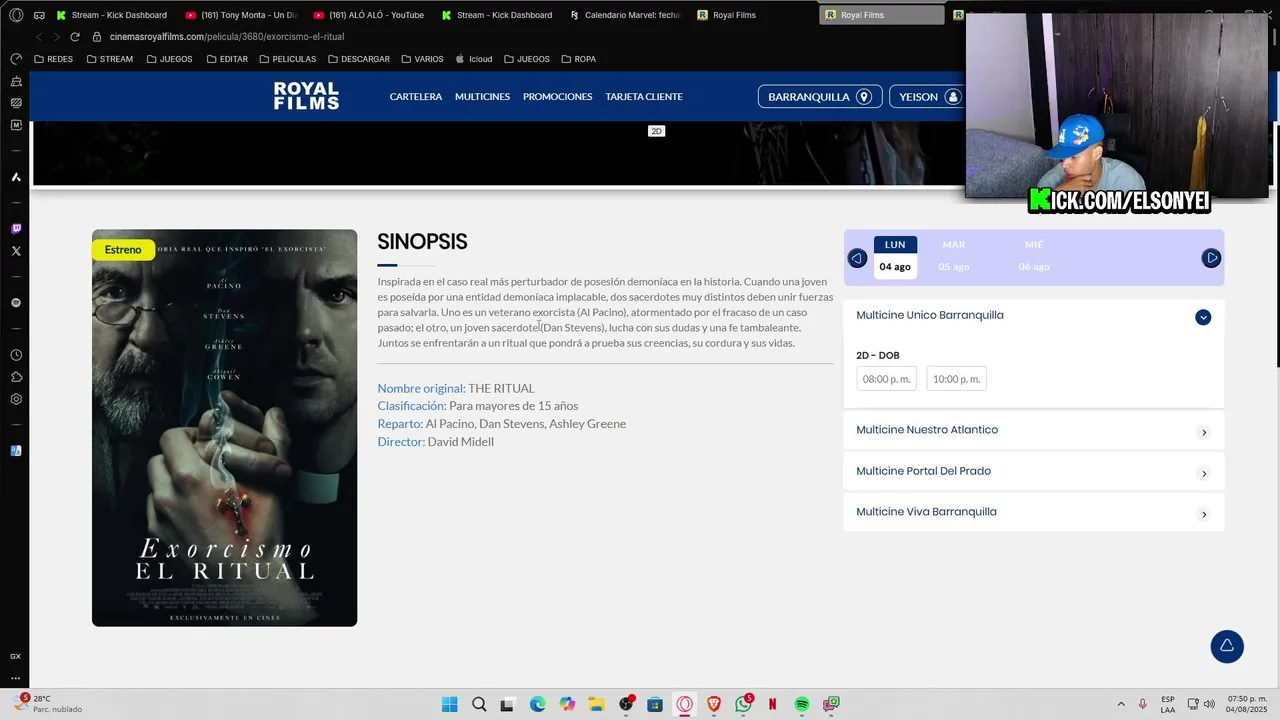Click Exorcismo El Ritual movie poster
This screenshot has width=1280, height=720.
pyautogui.click(x=224, y=428)
